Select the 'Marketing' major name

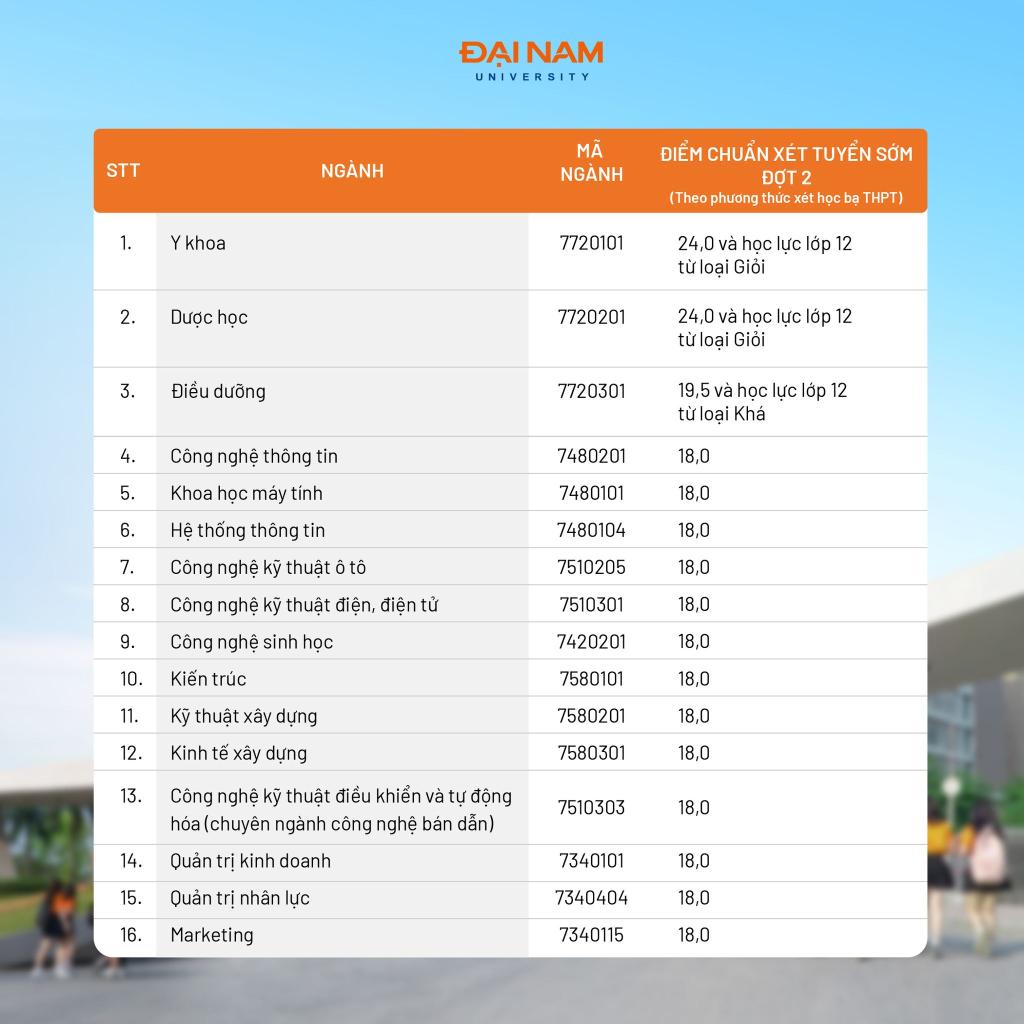coord(212,936)
